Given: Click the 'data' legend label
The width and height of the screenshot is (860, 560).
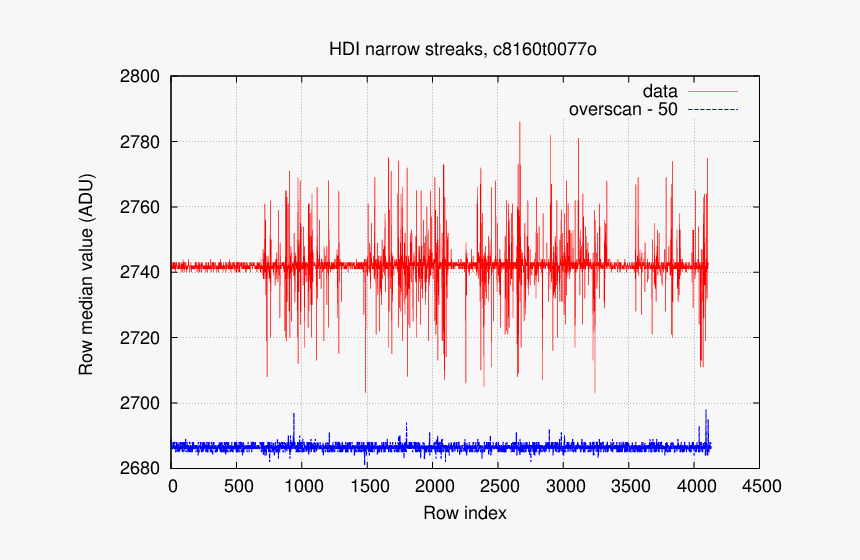Looking at the screenshot, I should coord(660,91).
